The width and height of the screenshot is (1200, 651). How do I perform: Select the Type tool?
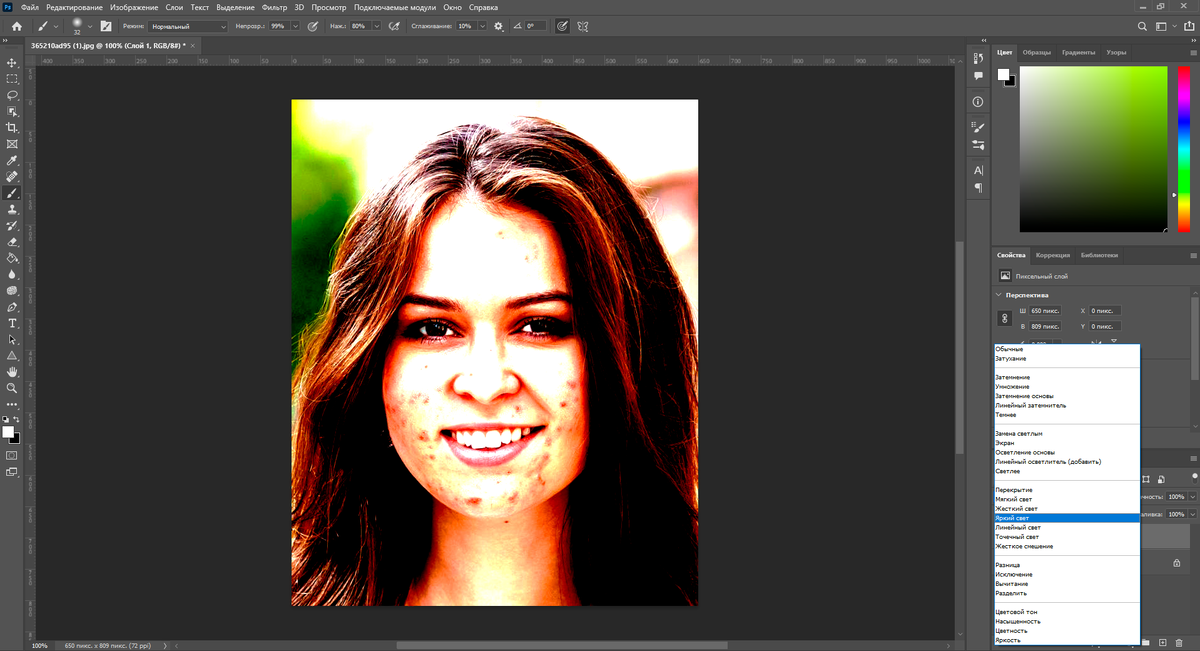pos(13,323)
